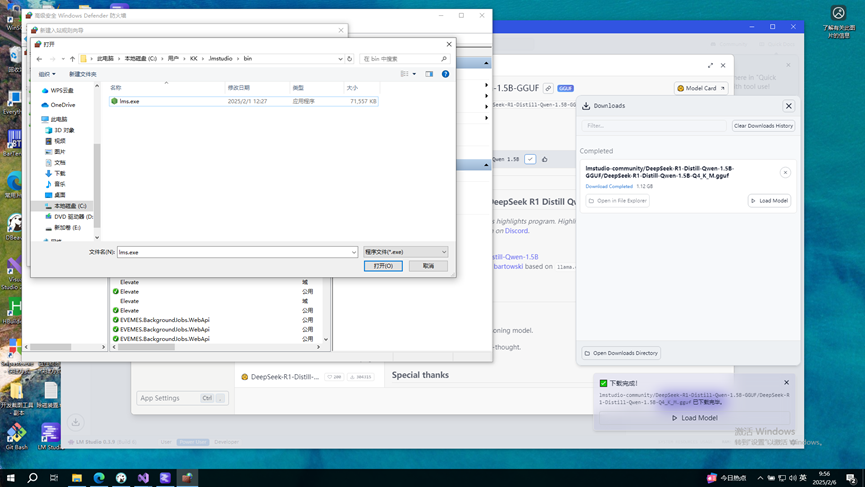Click Load Model in the 下载完成 notification

pyautogui.click(x=695, y=418)
